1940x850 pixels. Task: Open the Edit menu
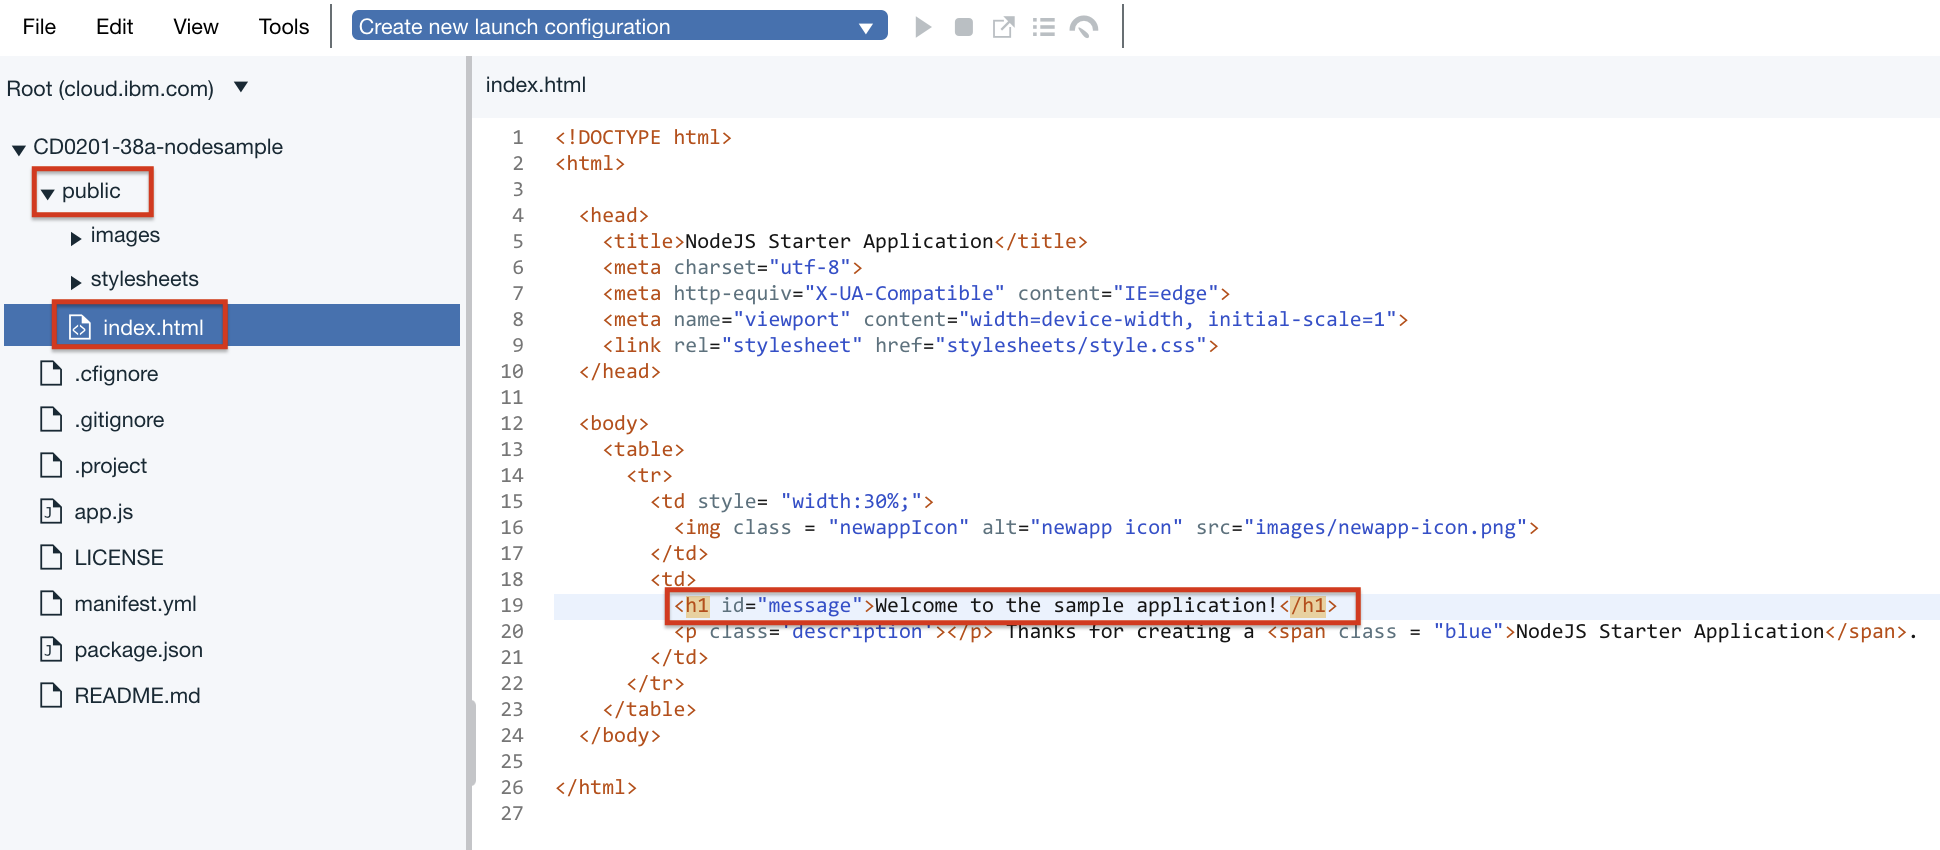[114, 27]
